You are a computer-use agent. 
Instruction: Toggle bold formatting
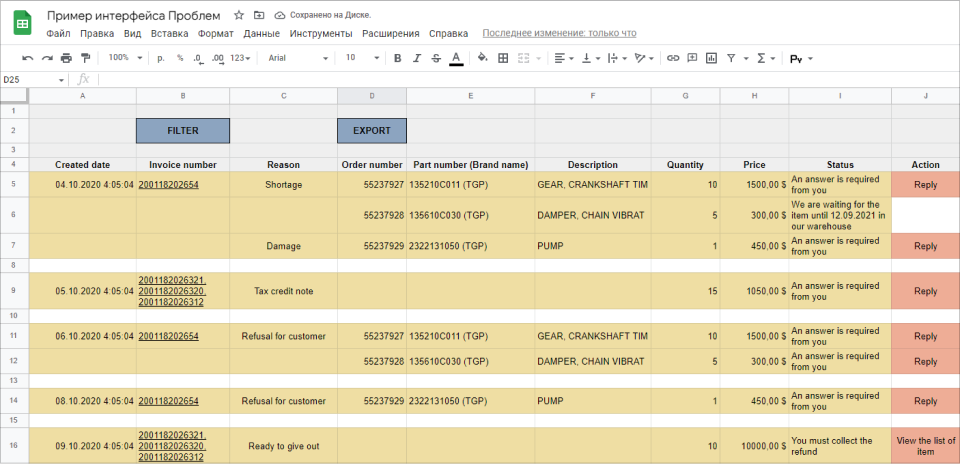398,58
